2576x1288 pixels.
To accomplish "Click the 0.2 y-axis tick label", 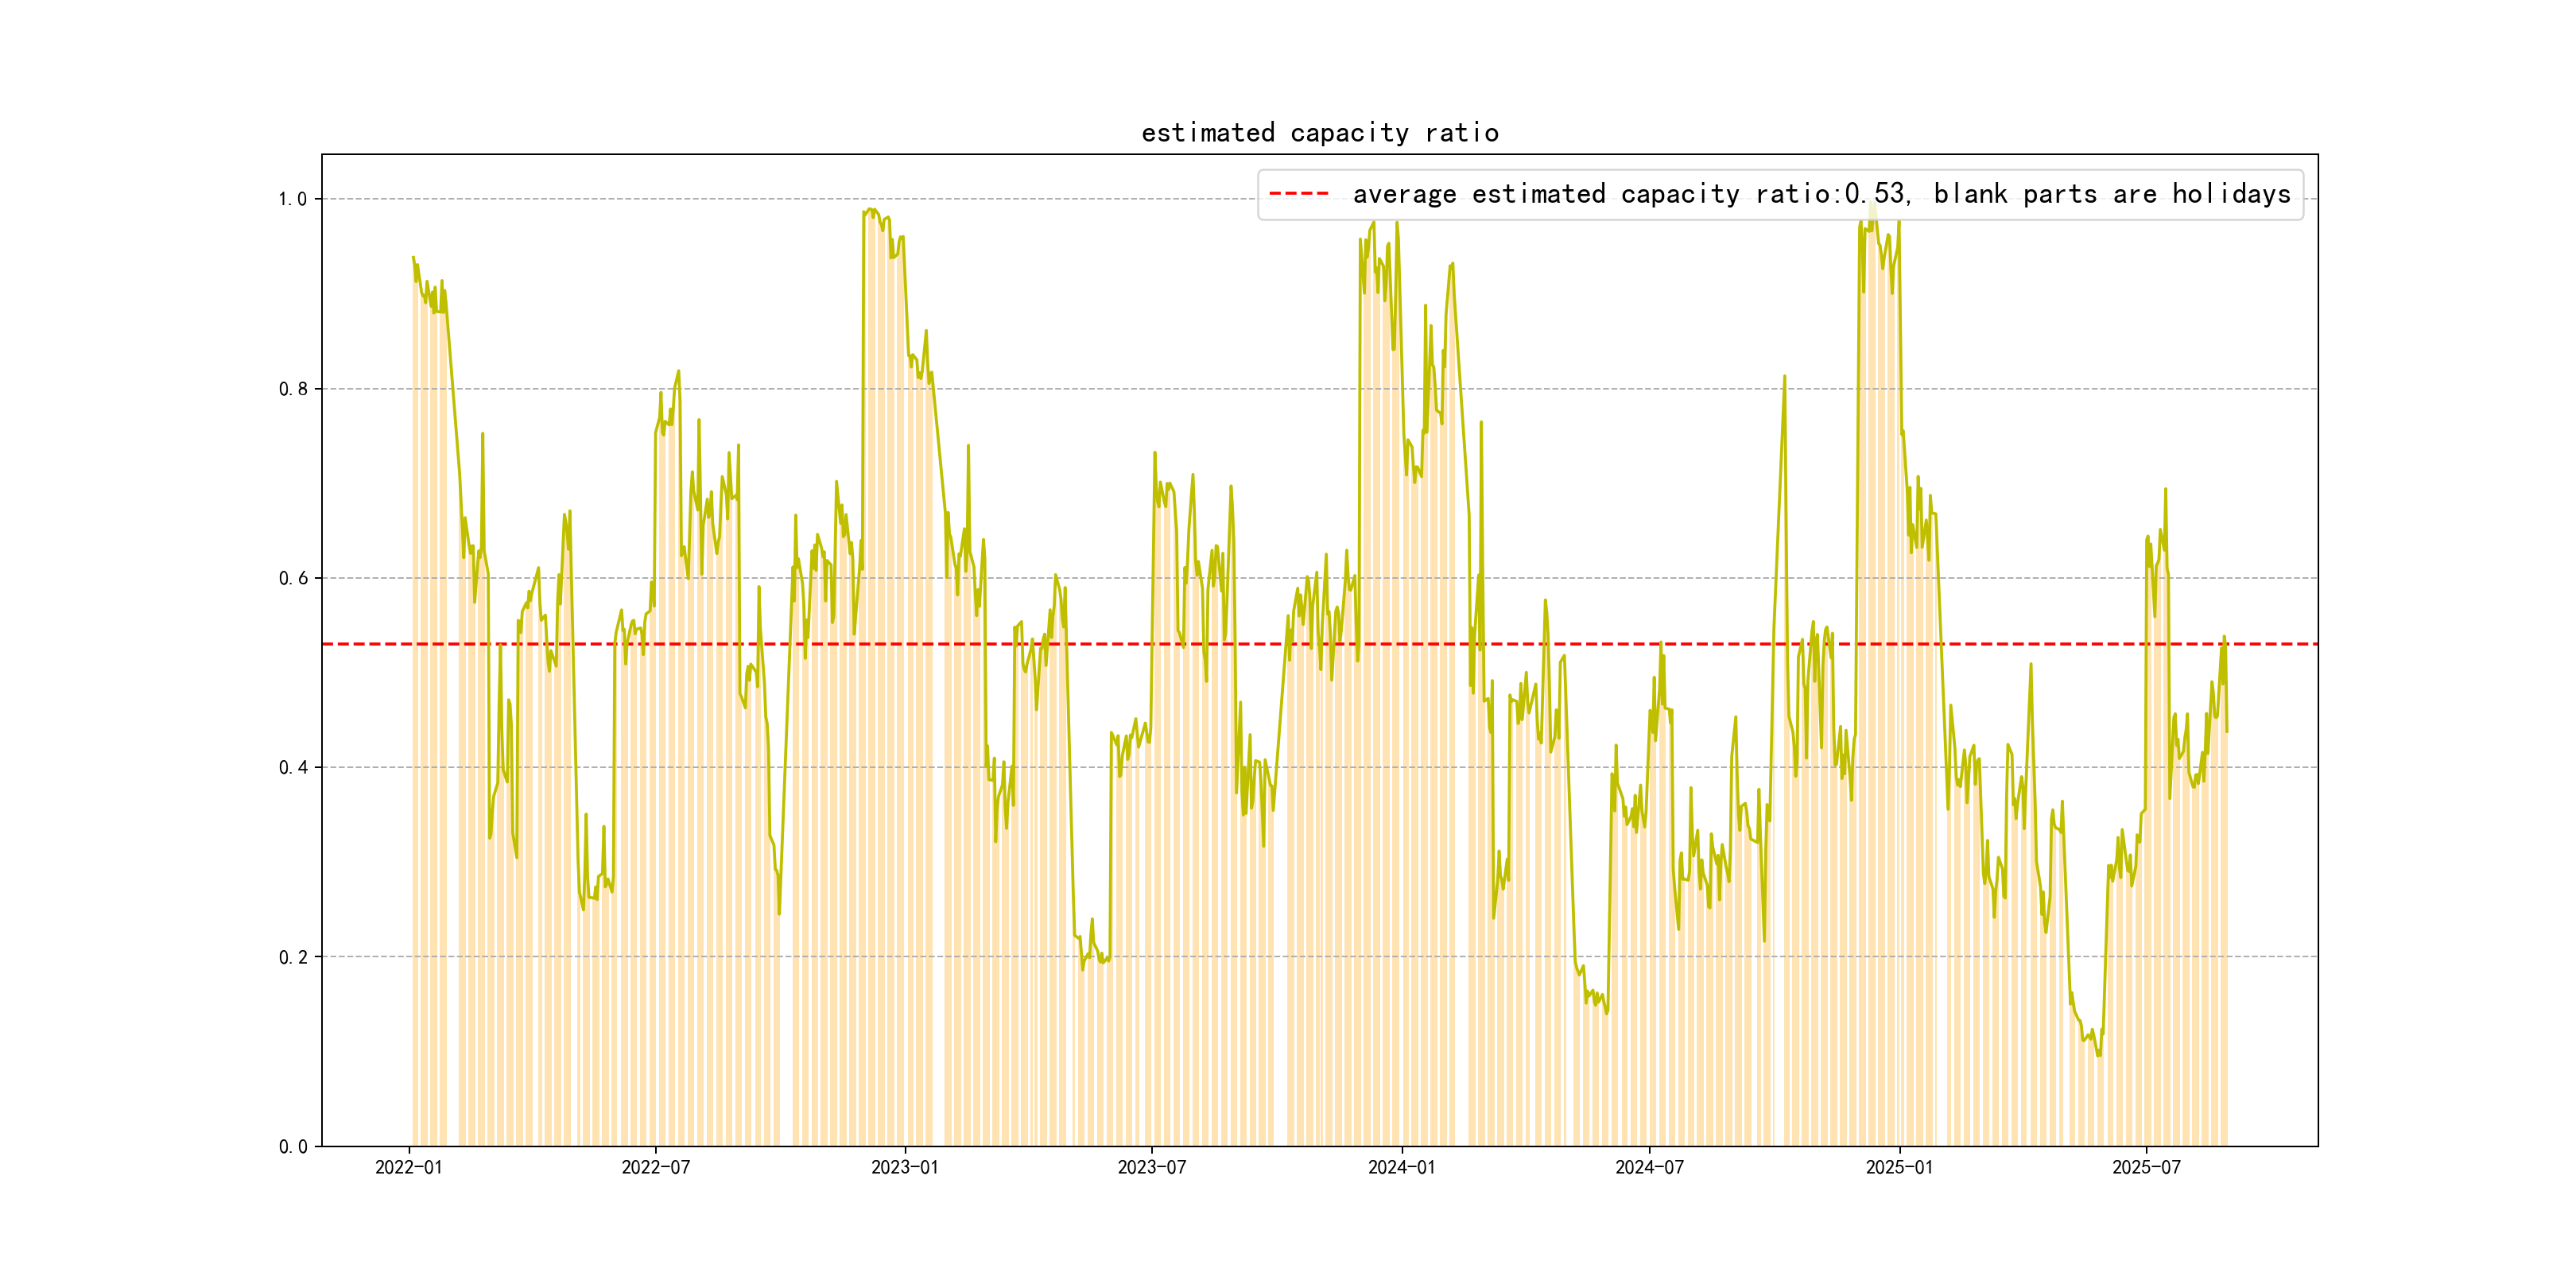I will click(x=292, y=957).
